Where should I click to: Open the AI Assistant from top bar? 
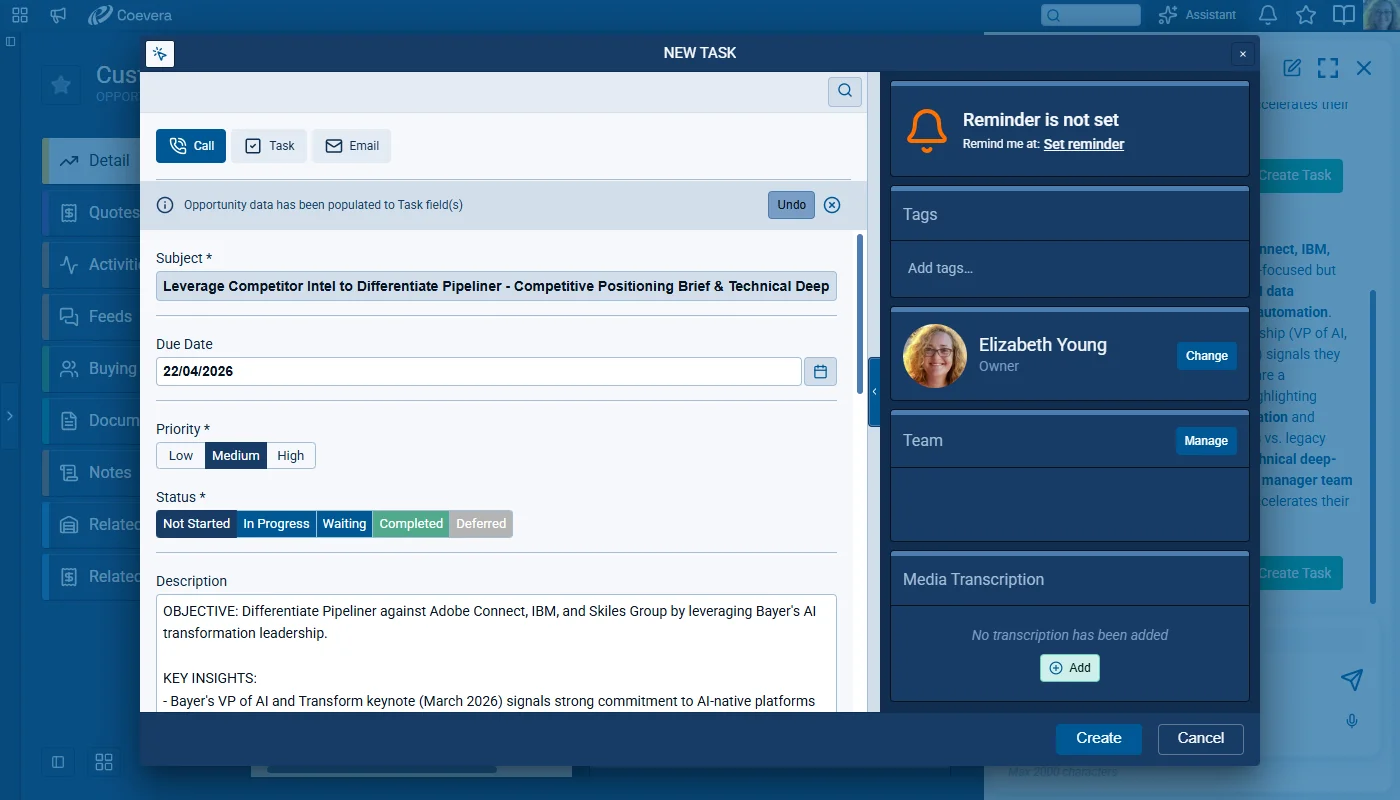pyautogui.click(x=1197, y=15)
